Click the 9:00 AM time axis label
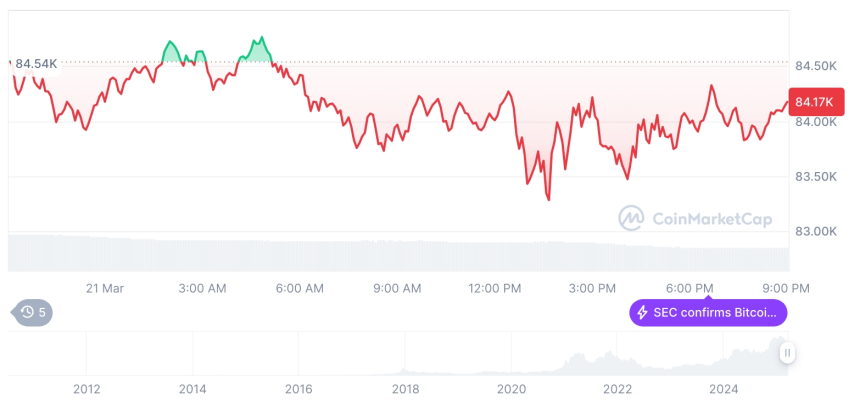This screenshot has width=860, height=401. tap(397, 288)
